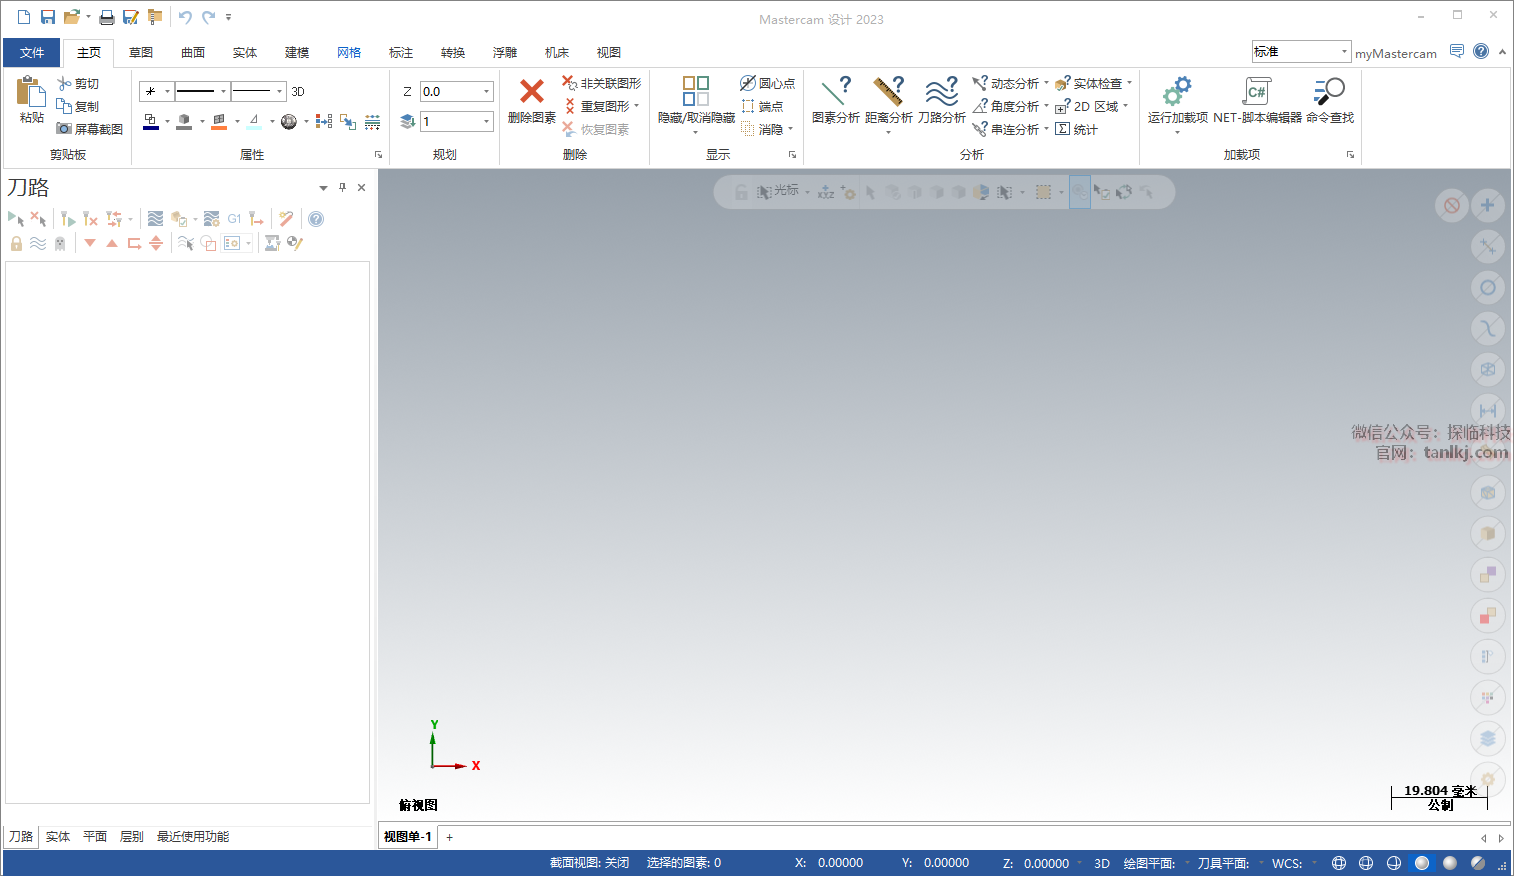The image size is (1514, 876).
Task: Click the 复制 copy button
Action: point(78,106)
